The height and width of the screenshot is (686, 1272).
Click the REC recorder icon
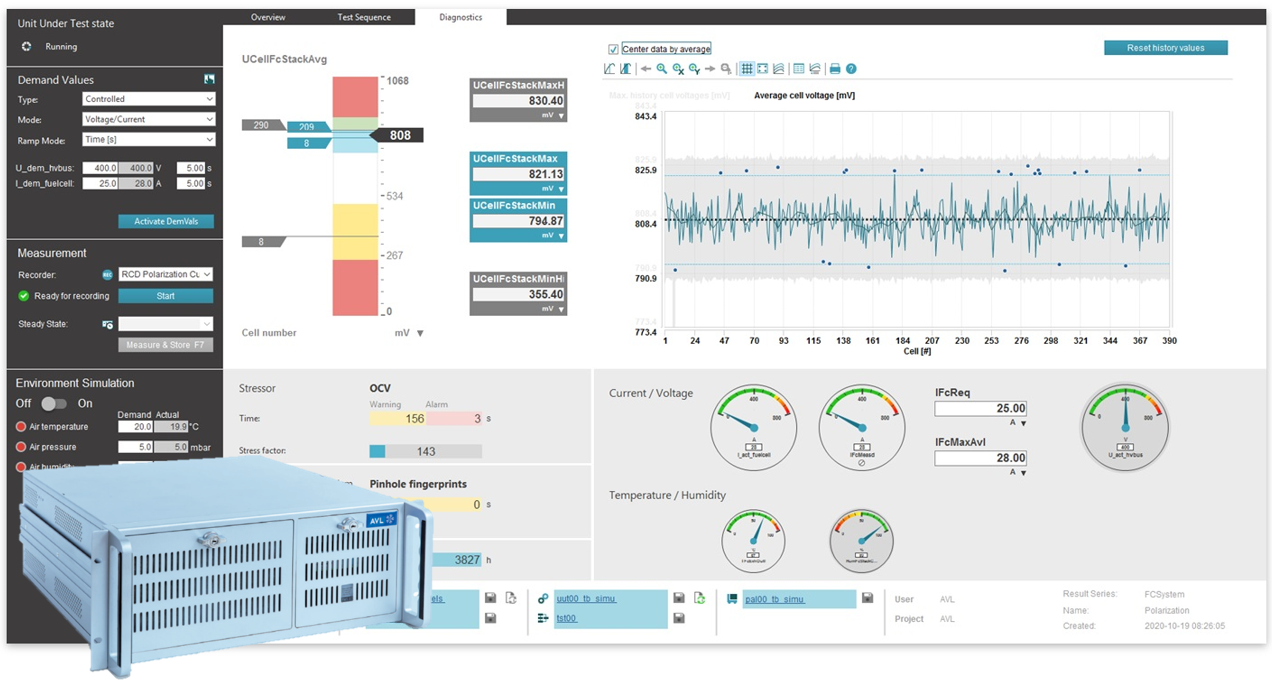tap(108, 274)
